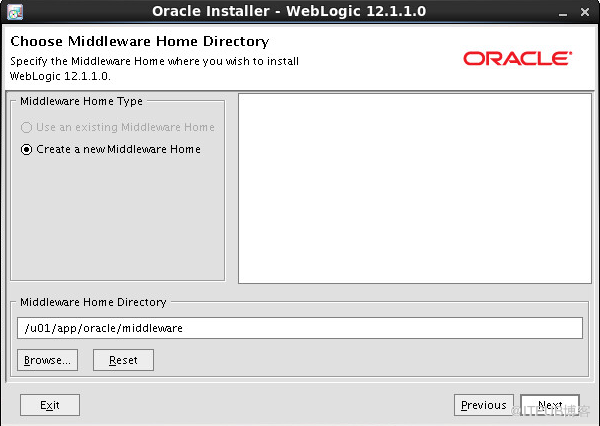Click the window title Oracle Installer - WebLogic 12.1.1.0
Viewport: 600px width, 426px height.
289,11
